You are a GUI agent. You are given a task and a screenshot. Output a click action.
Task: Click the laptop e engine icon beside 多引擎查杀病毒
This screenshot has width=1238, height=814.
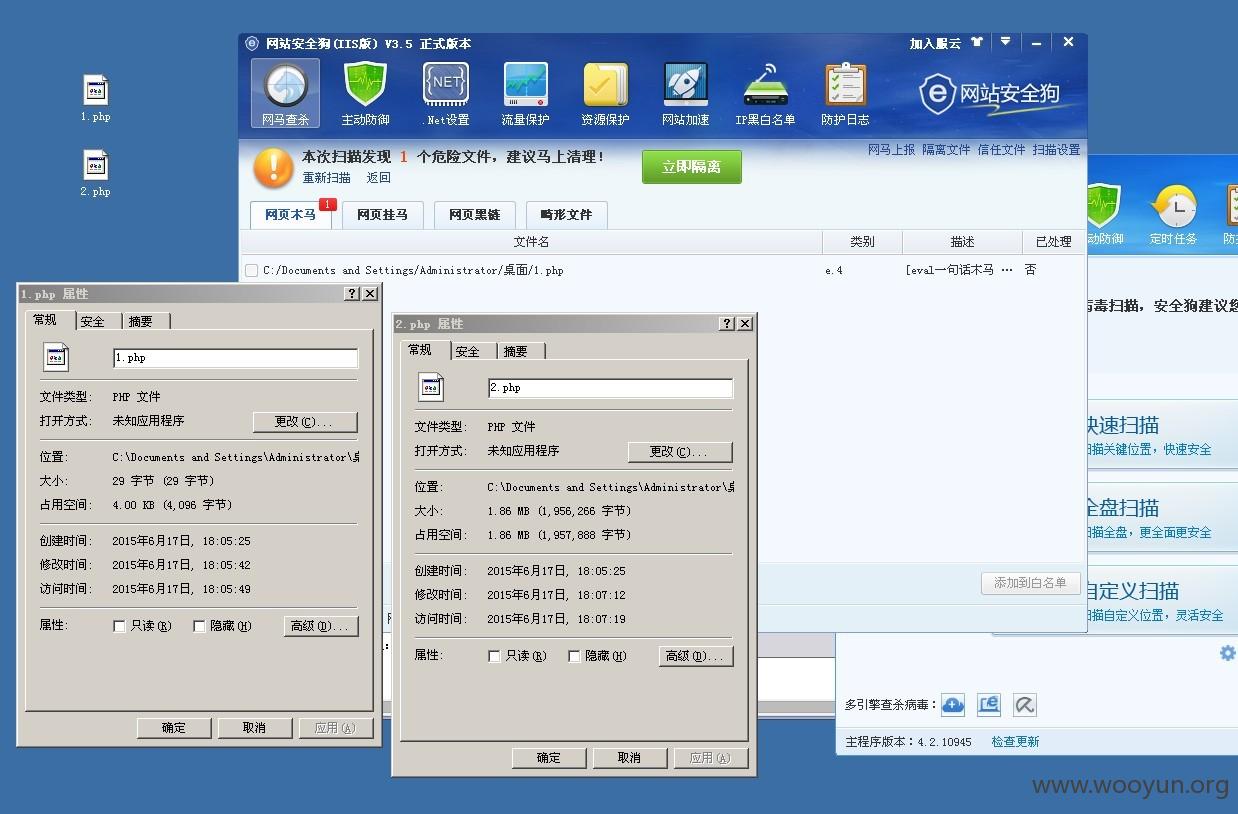[988, 705]
